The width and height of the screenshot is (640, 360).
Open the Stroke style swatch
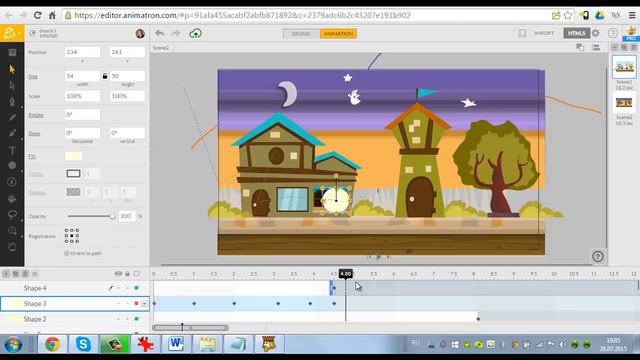(73, 173)
